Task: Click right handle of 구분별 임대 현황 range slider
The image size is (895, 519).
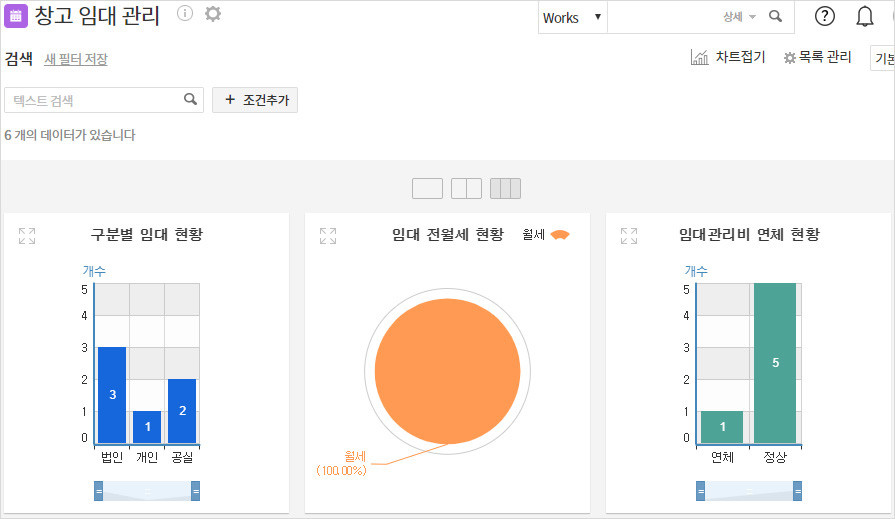Action: 195,491
